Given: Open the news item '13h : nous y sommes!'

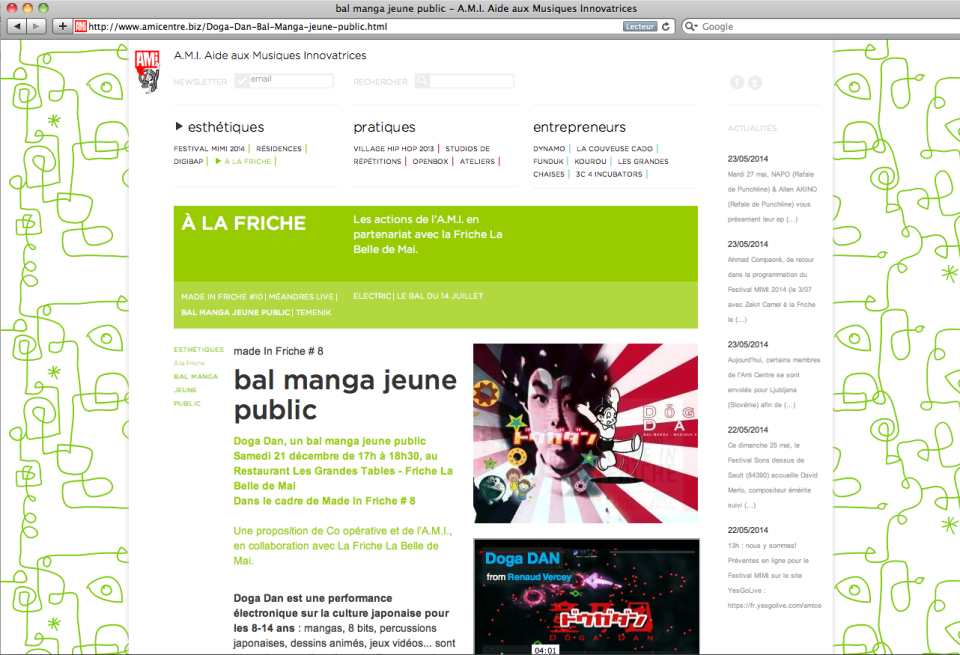Looking at the screenshot, I should (x=774, y=575).
